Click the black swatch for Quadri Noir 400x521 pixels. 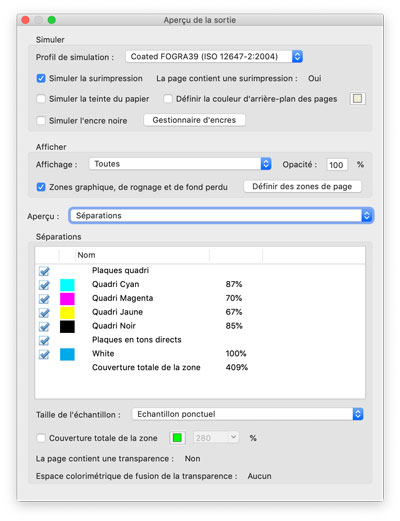(x=67, y=327)
